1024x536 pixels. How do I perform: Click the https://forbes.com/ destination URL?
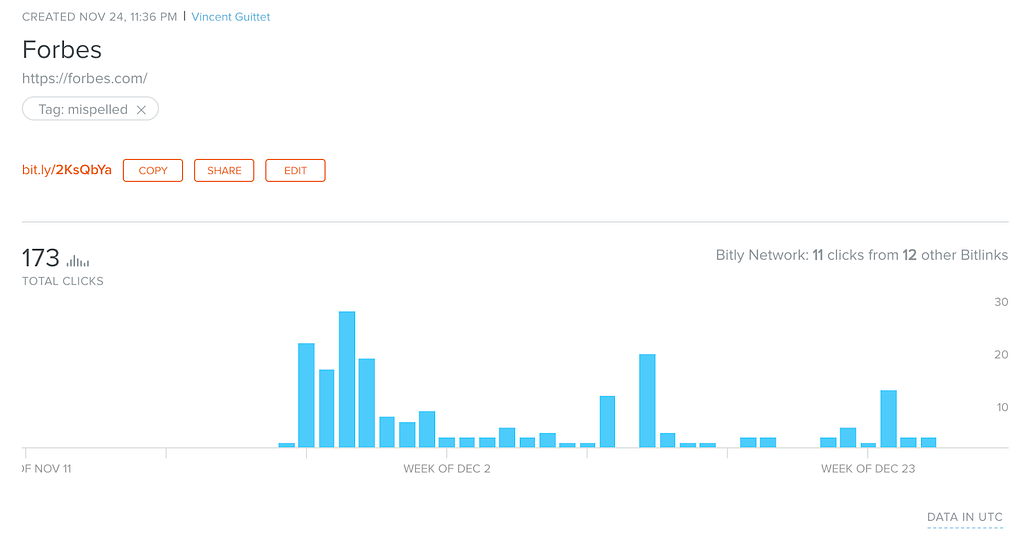[x=85, y=78]
